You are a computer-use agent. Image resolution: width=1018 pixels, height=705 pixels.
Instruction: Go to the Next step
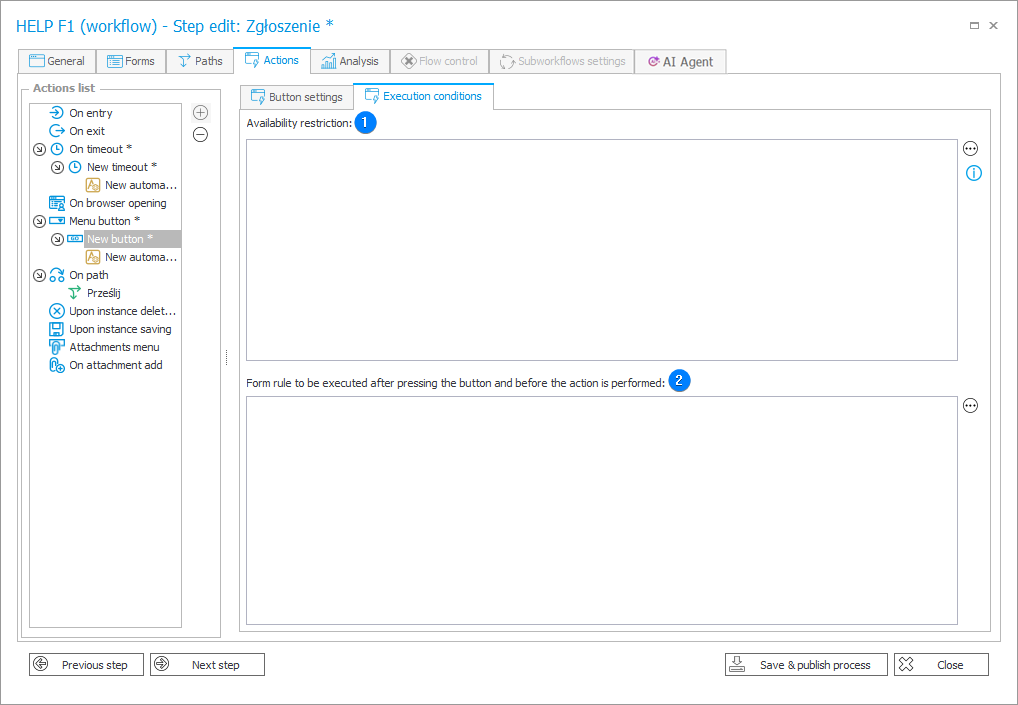207,664
